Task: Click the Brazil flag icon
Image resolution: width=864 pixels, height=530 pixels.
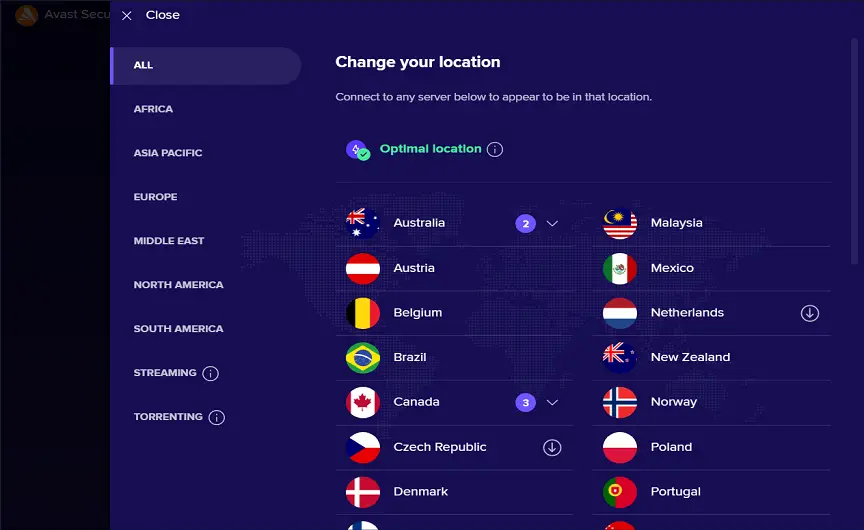Action: 363,358
